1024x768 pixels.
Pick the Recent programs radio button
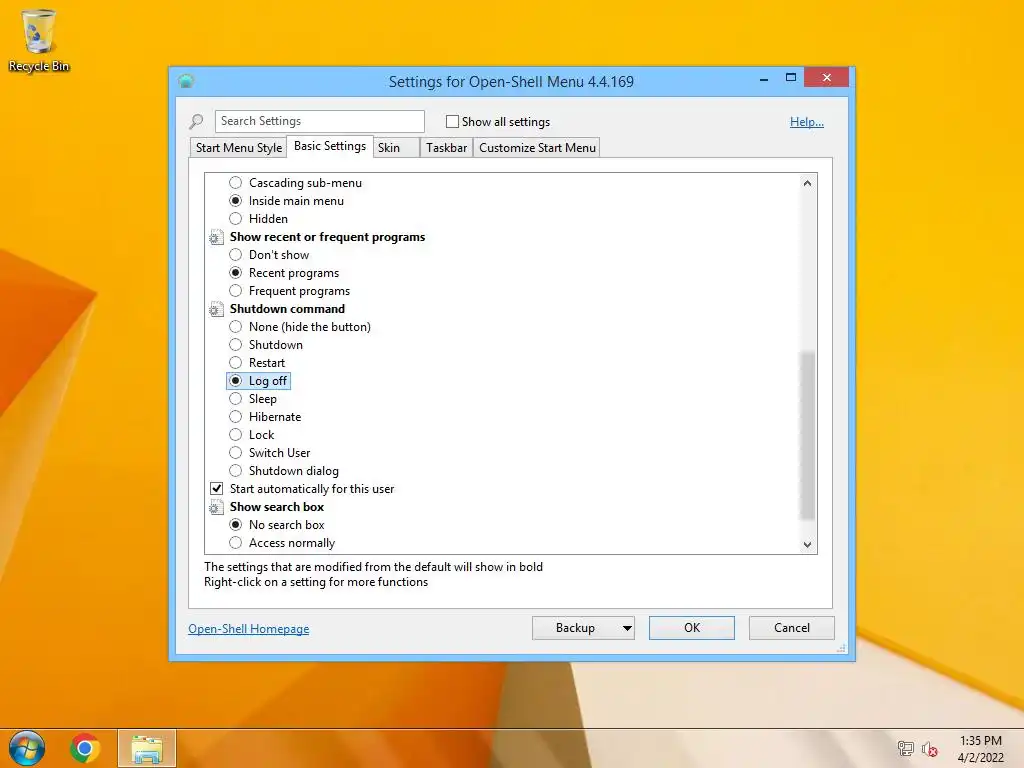[x=235, y=273]
